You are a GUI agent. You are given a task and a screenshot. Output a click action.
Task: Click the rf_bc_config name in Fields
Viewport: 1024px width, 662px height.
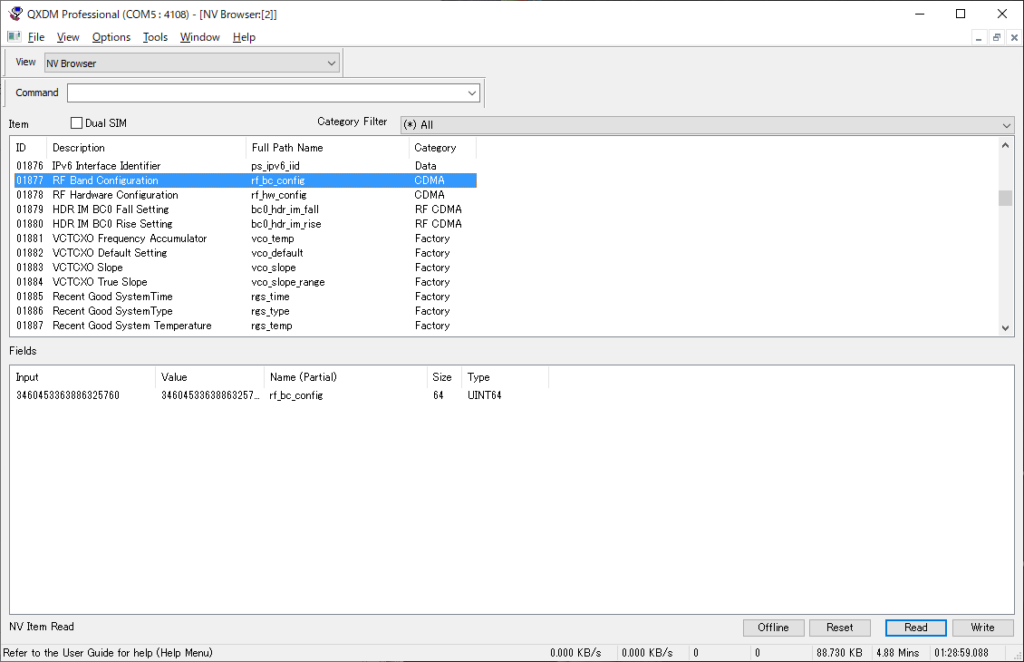point(296,395)
